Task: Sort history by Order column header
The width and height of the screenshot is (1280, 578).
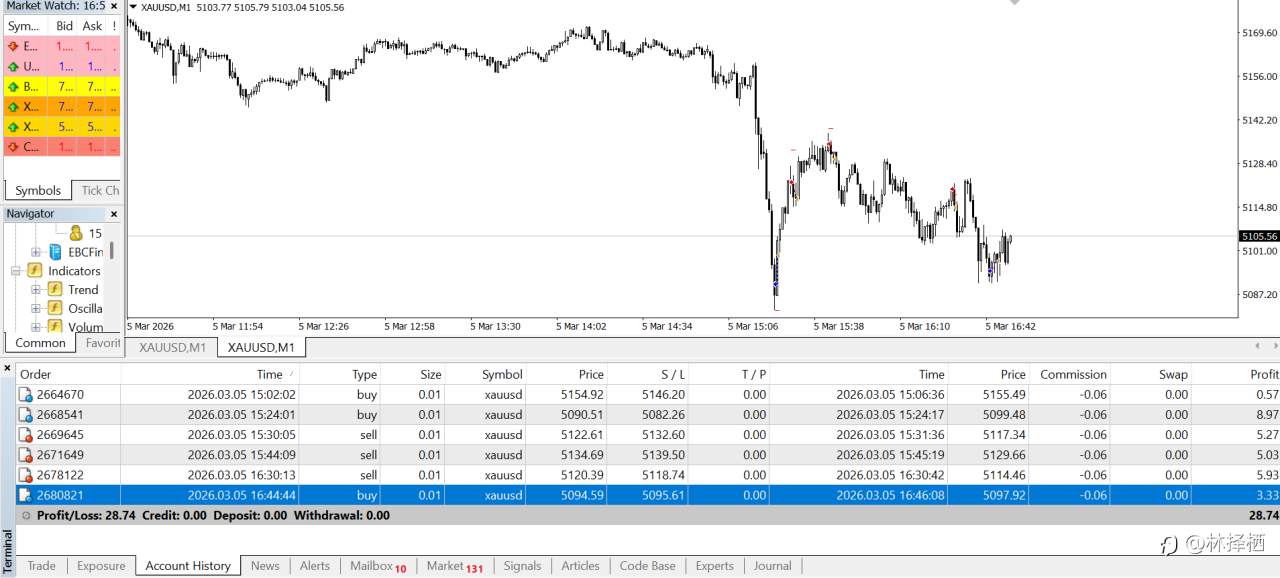Action: click(68, 374)
